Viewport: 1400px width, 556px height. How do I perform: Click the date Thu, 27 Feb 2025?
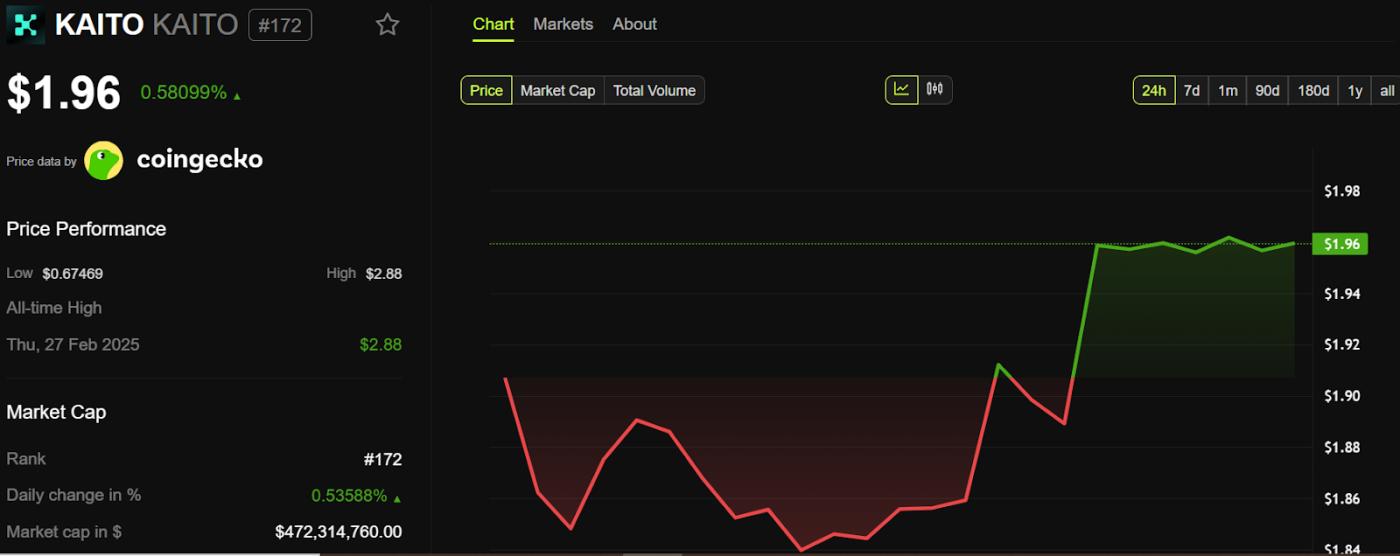(73, 345)
